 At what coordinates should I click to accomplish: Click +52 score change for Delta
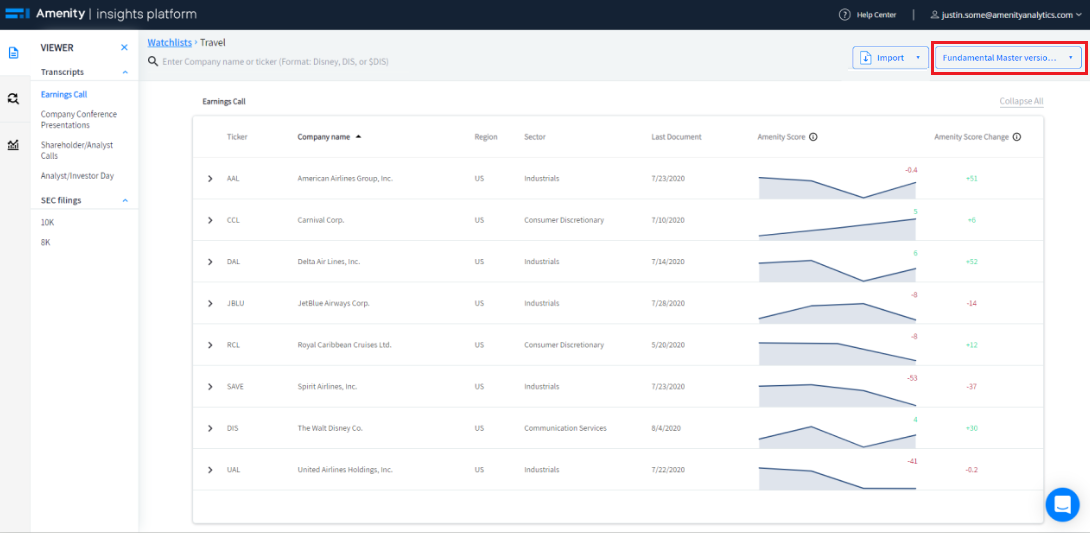pyautogui.click(x=972, y=262)
